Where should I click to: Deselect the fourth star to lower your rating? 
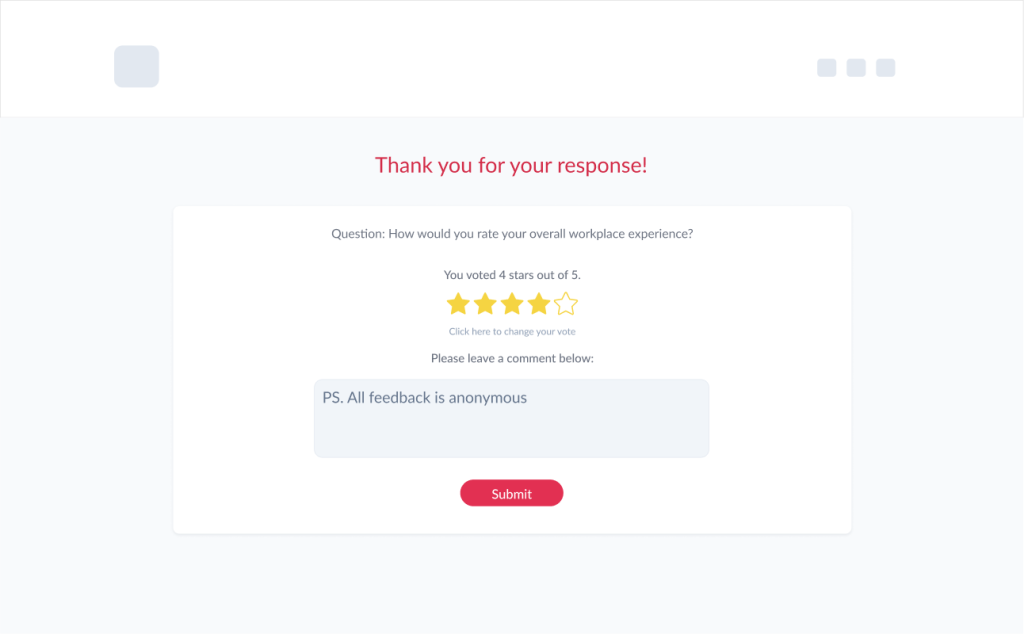point(539,302)
